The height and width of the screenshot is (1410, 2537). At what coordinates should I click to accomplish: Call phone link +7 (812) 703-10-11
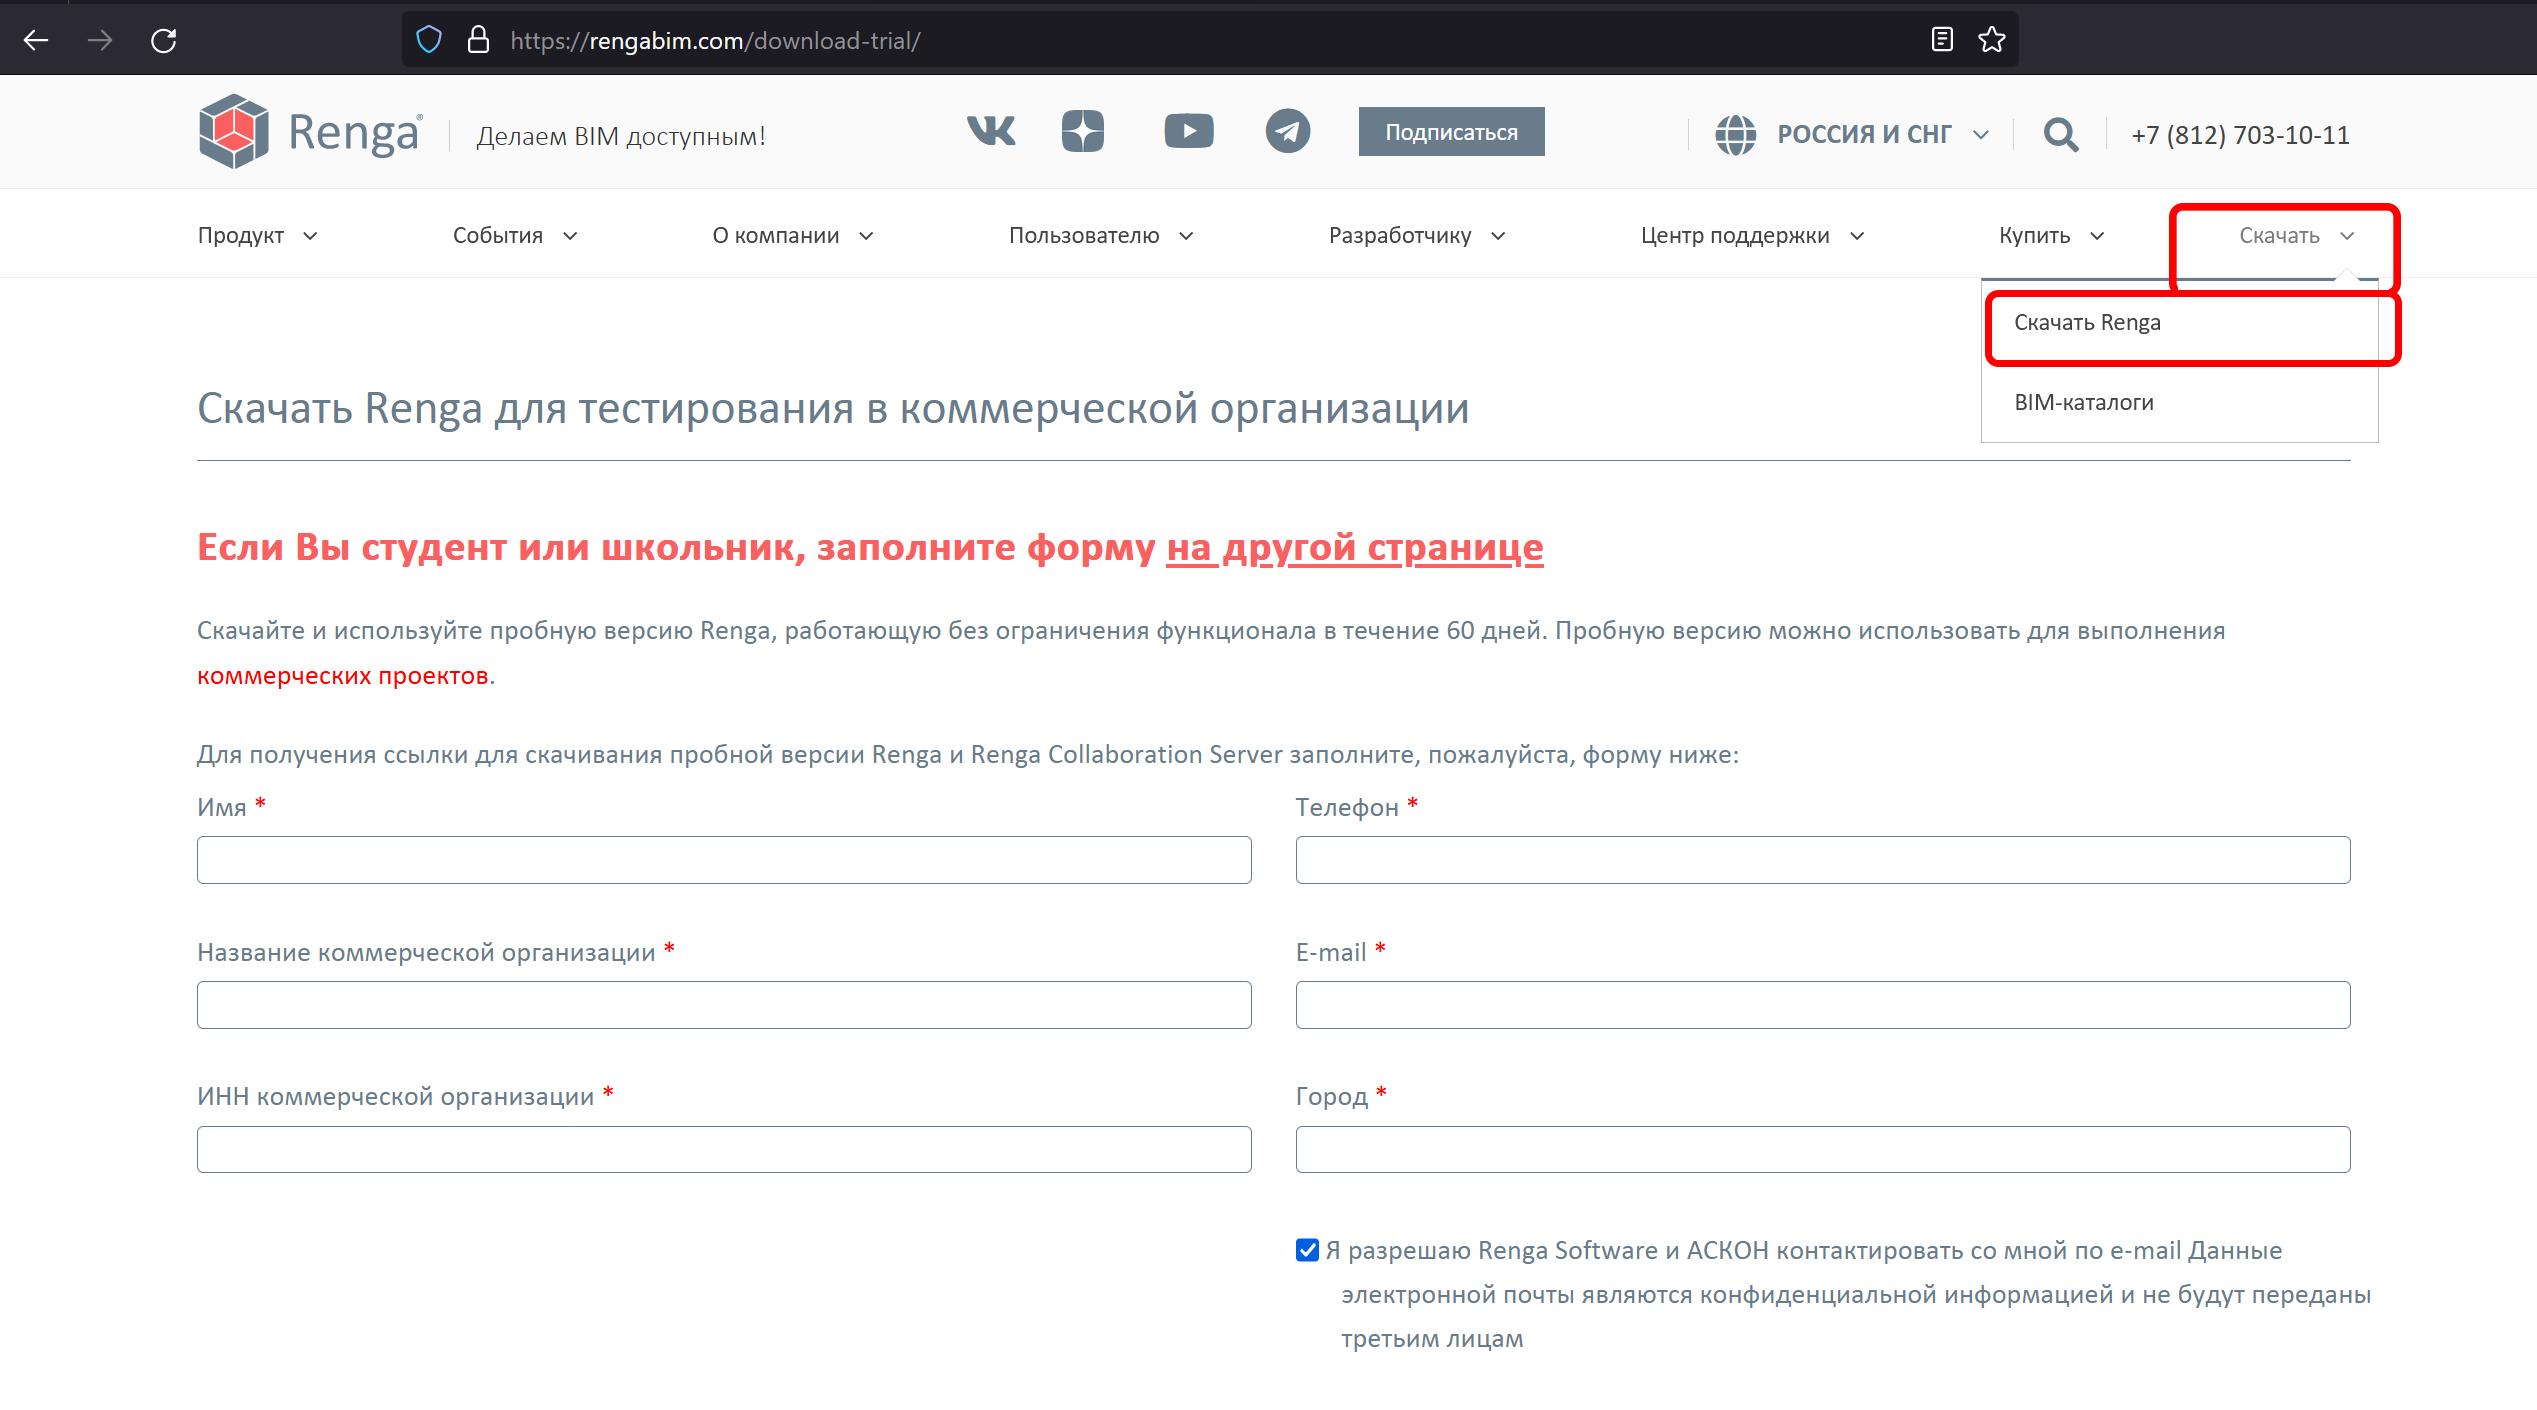click(2240, 135)
